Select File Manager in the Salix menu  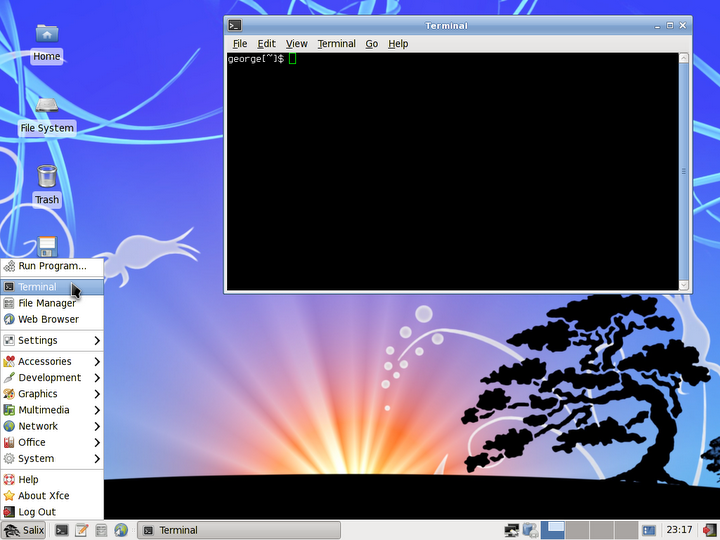tap(52, 303)
